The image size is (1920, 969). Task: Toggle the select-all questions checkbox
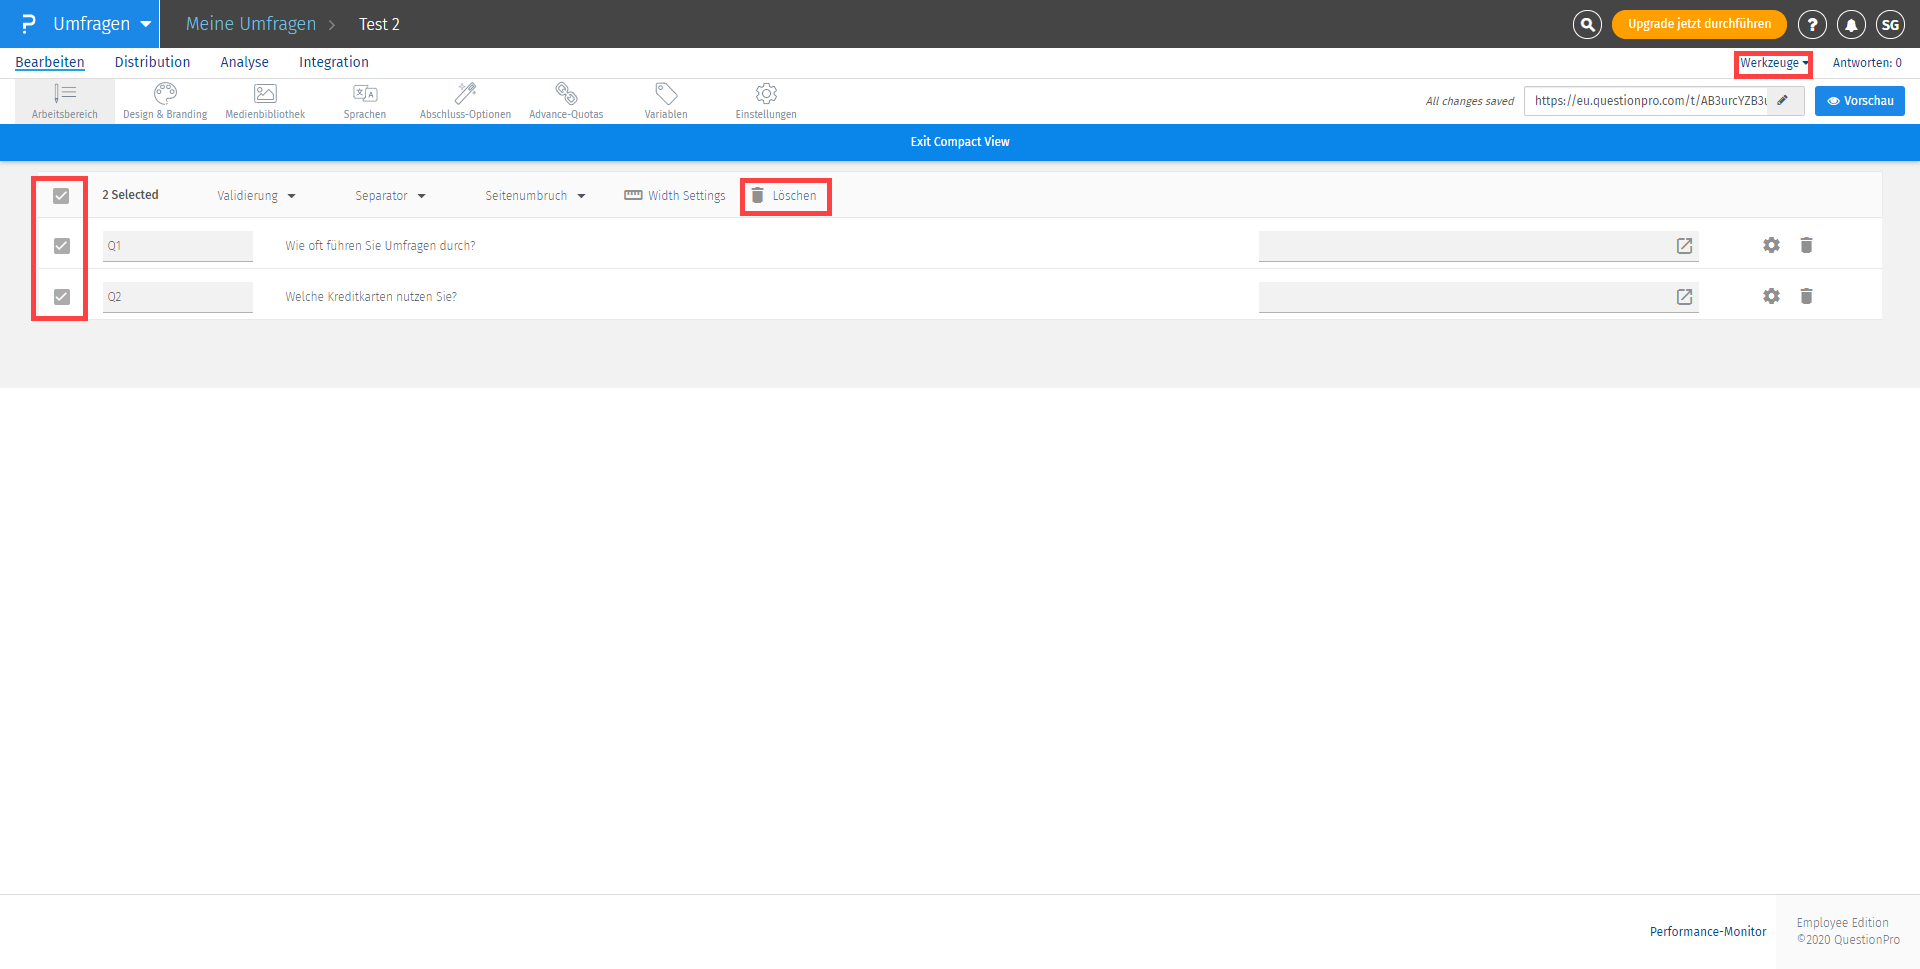pos(61,196)
